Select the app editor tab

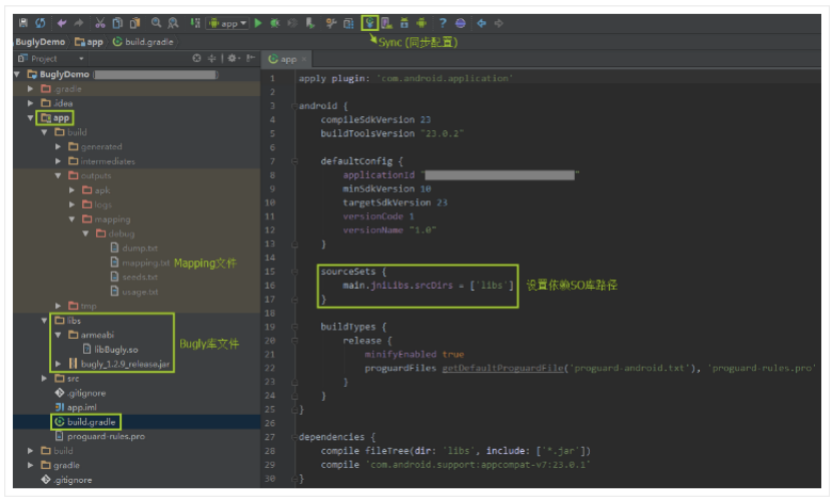coord(287,59)
